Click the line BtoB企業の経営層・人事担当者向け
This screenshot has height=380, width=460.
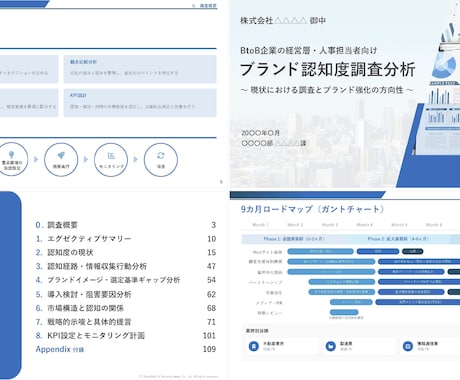click(309, 50)
